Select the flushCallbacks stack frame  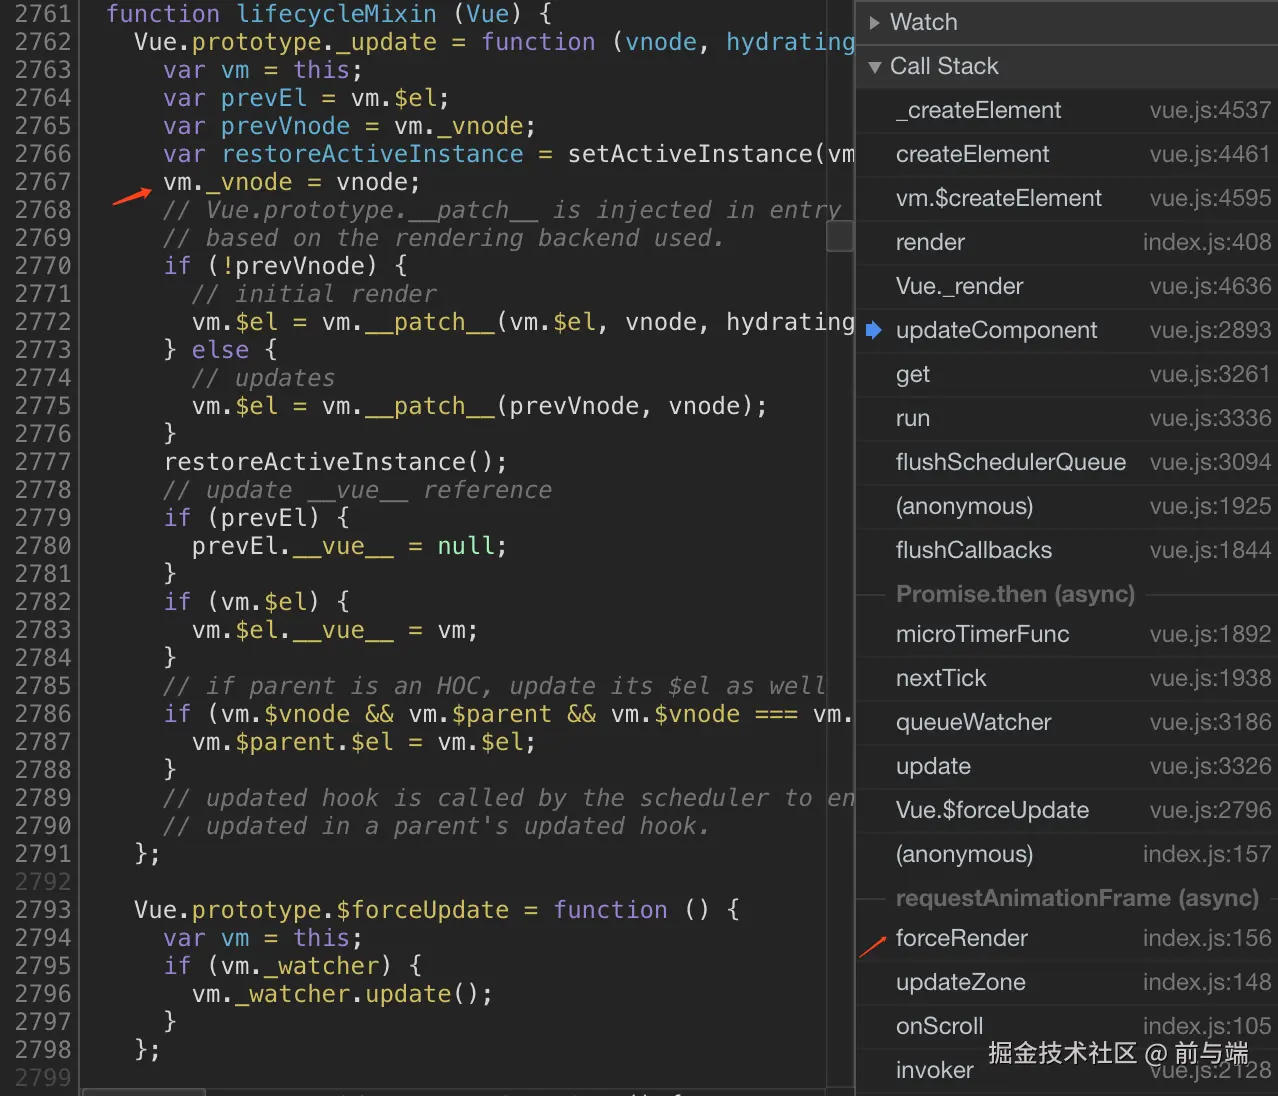(1067, 550)
